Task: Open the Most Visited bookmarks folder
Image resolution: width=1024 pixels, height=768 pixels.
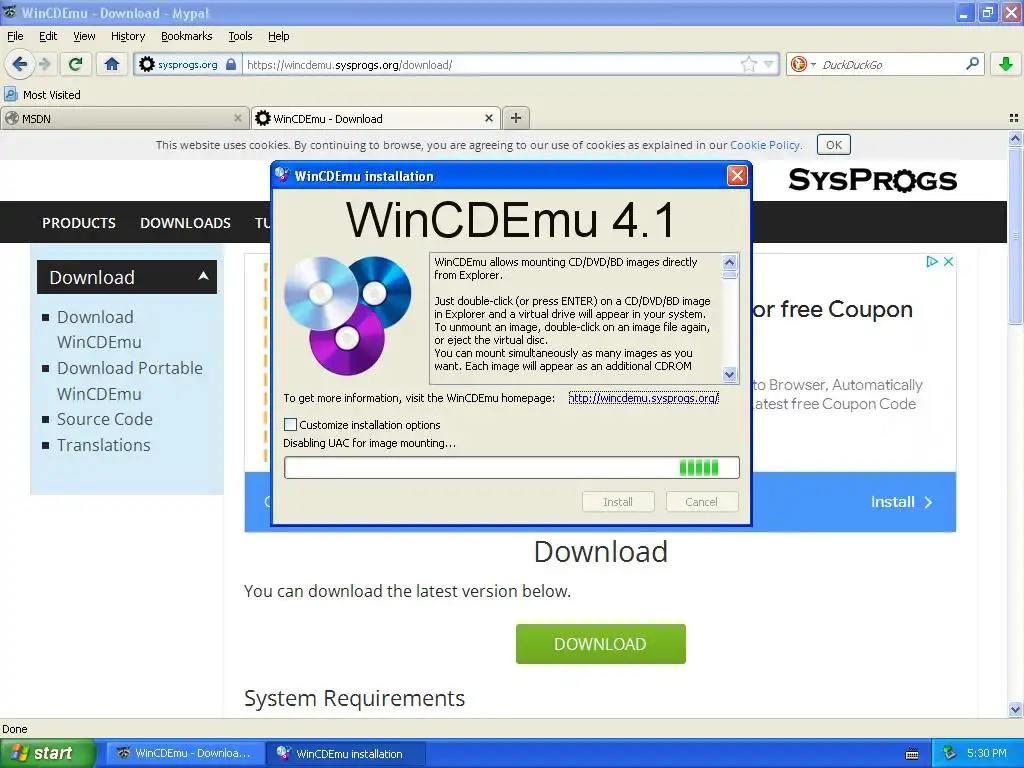Action: 43,95
